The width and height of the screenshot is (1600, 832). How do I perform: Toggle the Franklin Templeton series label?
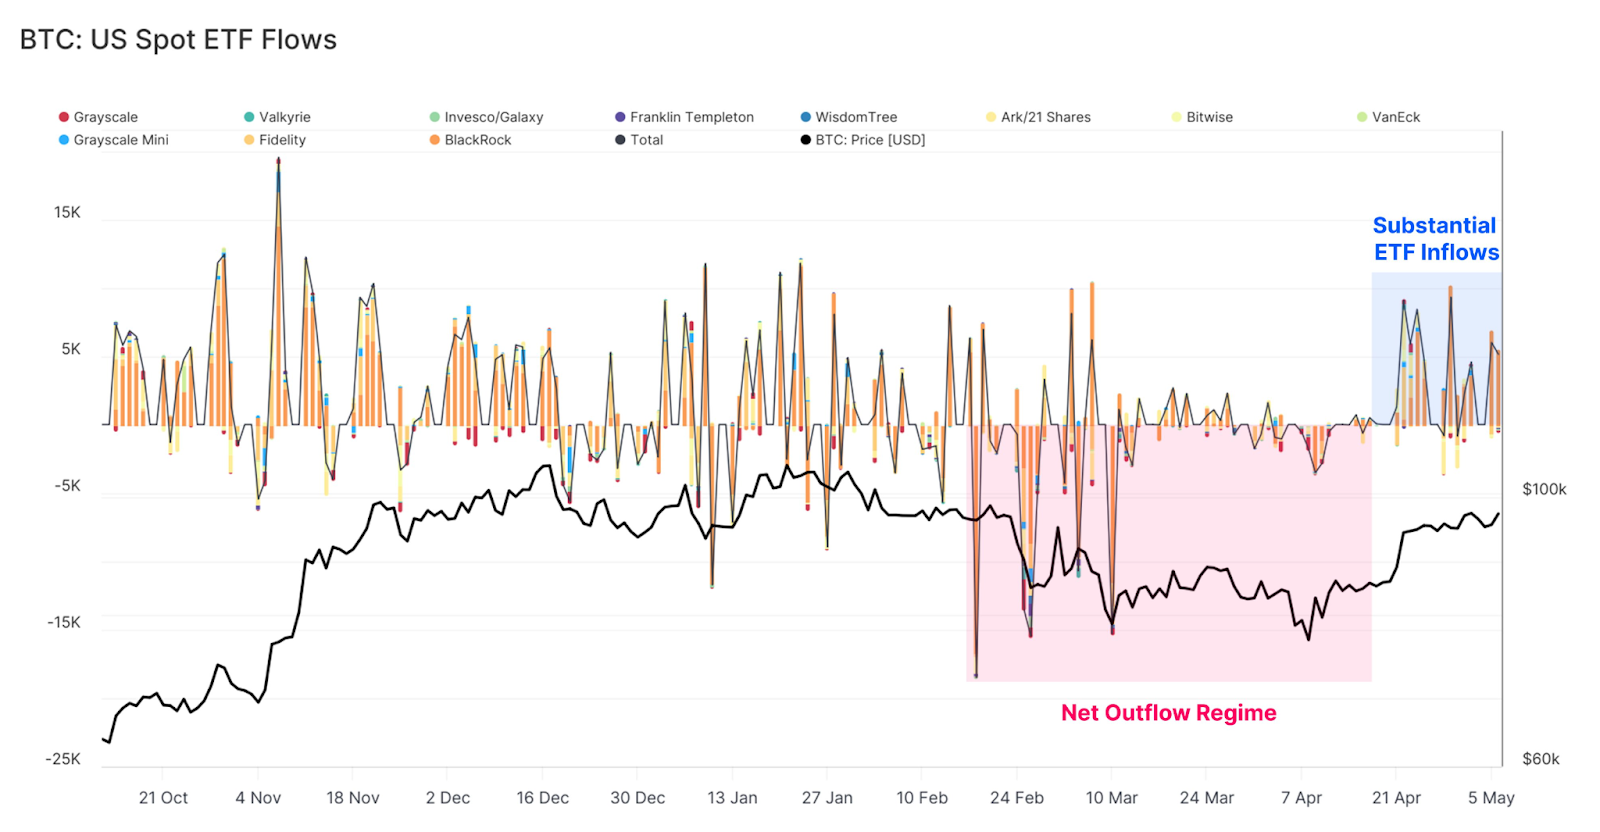click(x=692, y=117)
